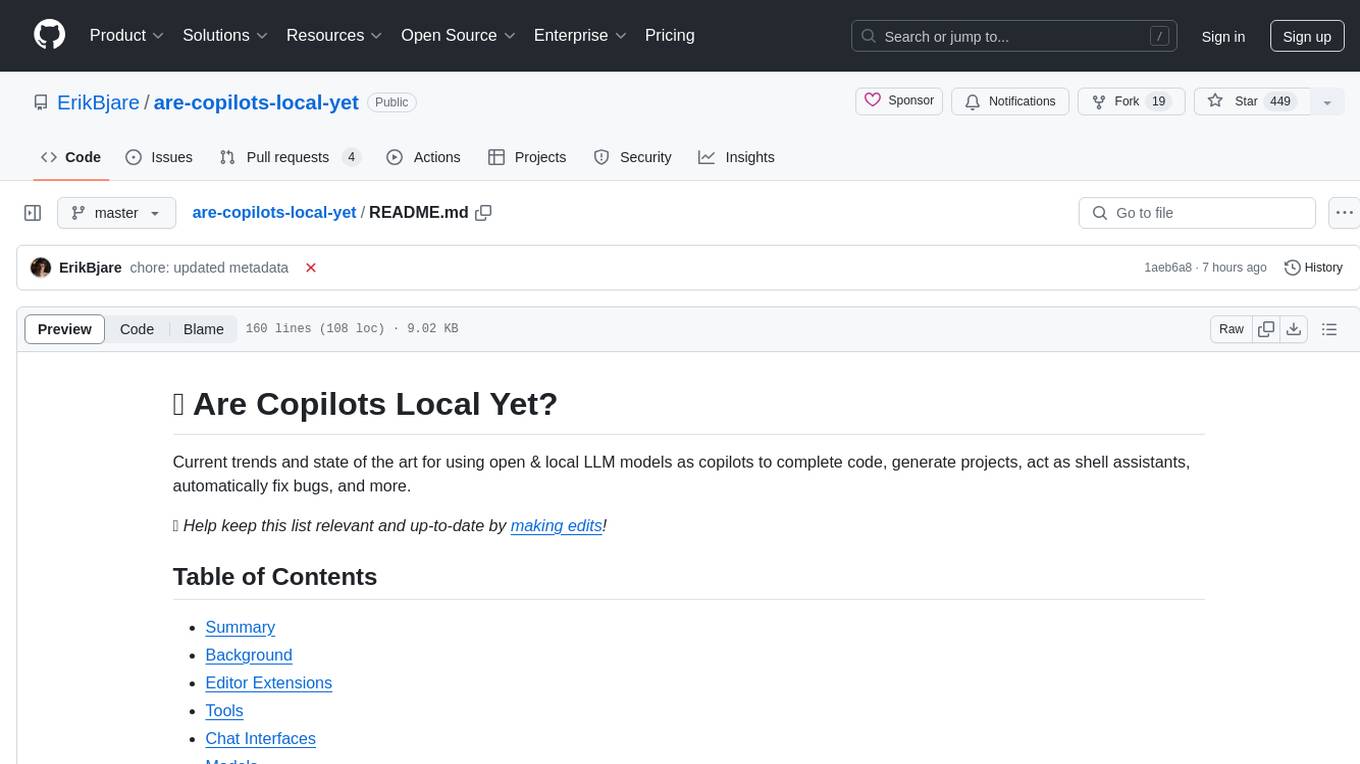Focus the Search or jump to field
The image size is (1360, 764).
tap(1016, 36)
